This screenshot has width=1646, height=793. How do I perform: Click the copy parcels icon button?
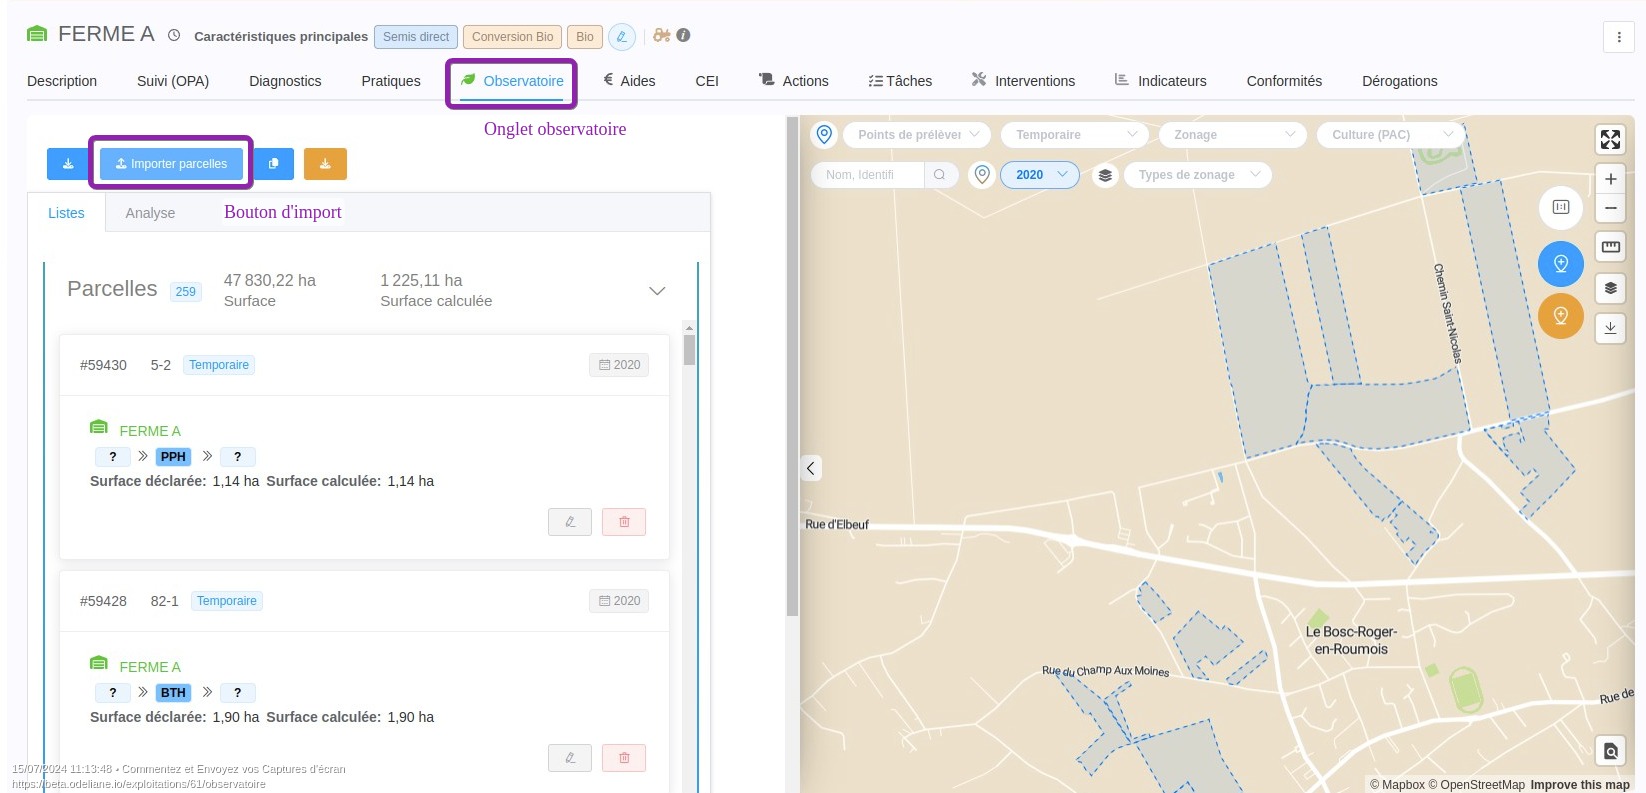pyautogui.click(x=273, y=164)
